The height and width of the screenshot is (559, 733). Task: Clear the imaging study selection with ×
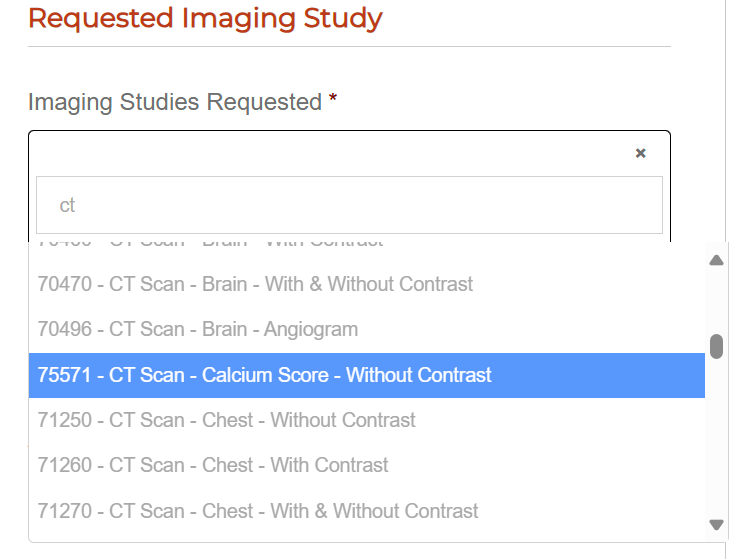(x=641, y=153)
